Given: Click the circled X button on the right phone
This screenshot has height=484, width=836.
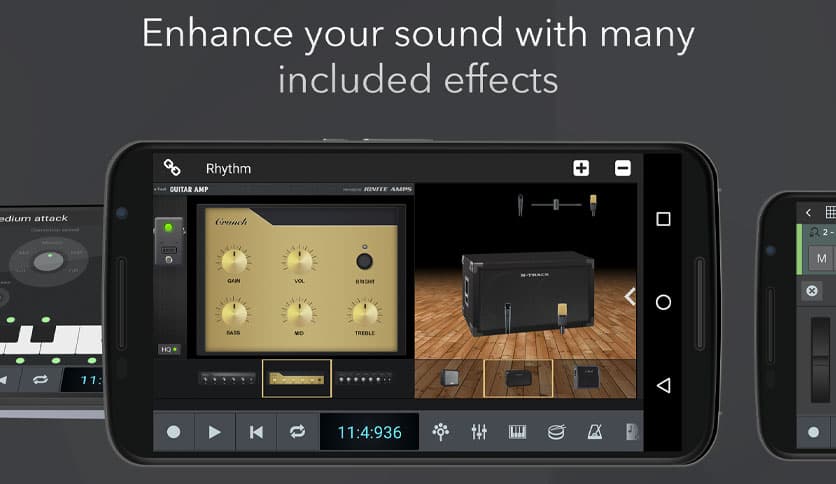Looking at the screenshot, I should coord(811,291).
